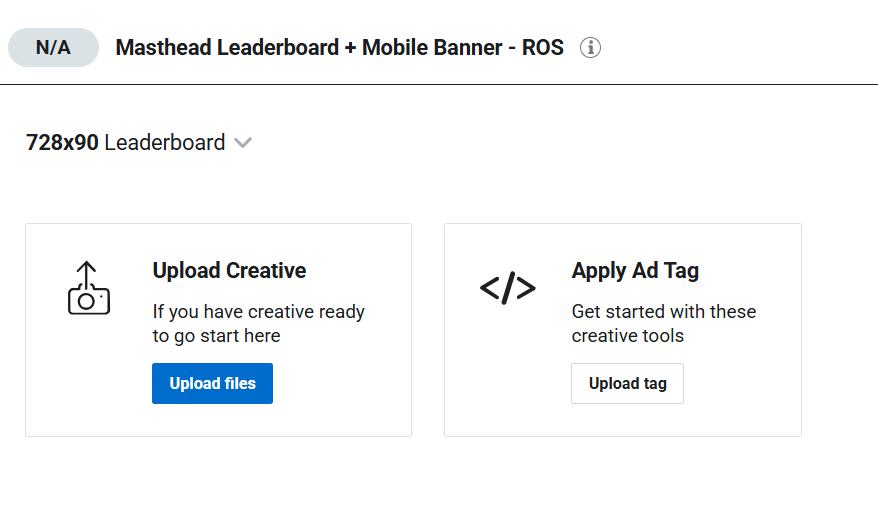Click 'to go start here' description line
This screenshot has height=512, width=878.
coord(216,336)
